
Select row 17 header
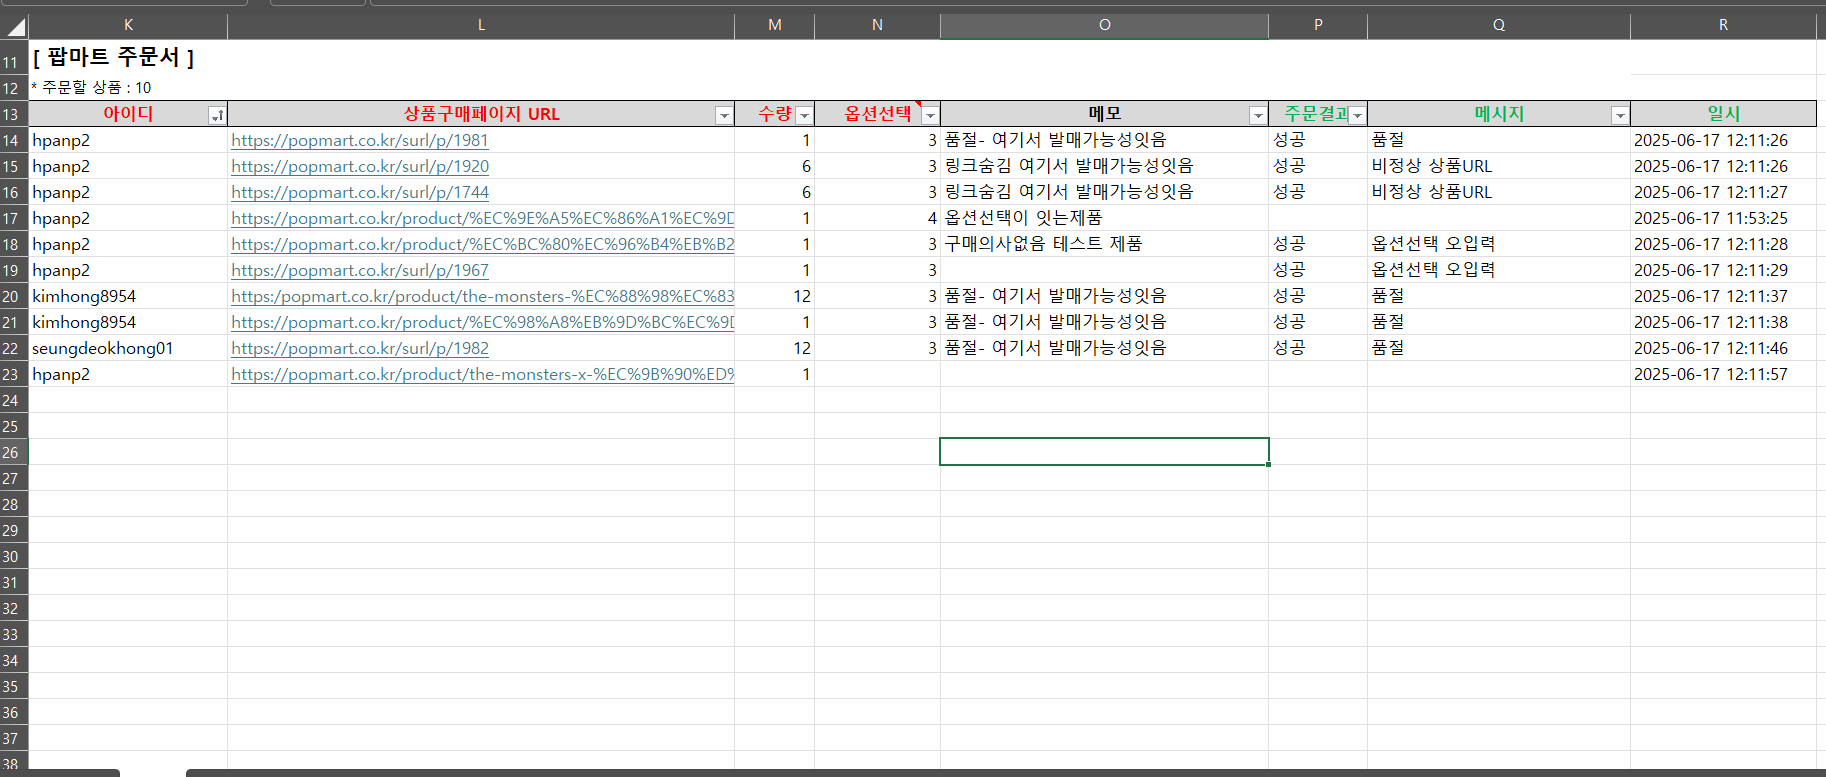(x=11, y=219)
